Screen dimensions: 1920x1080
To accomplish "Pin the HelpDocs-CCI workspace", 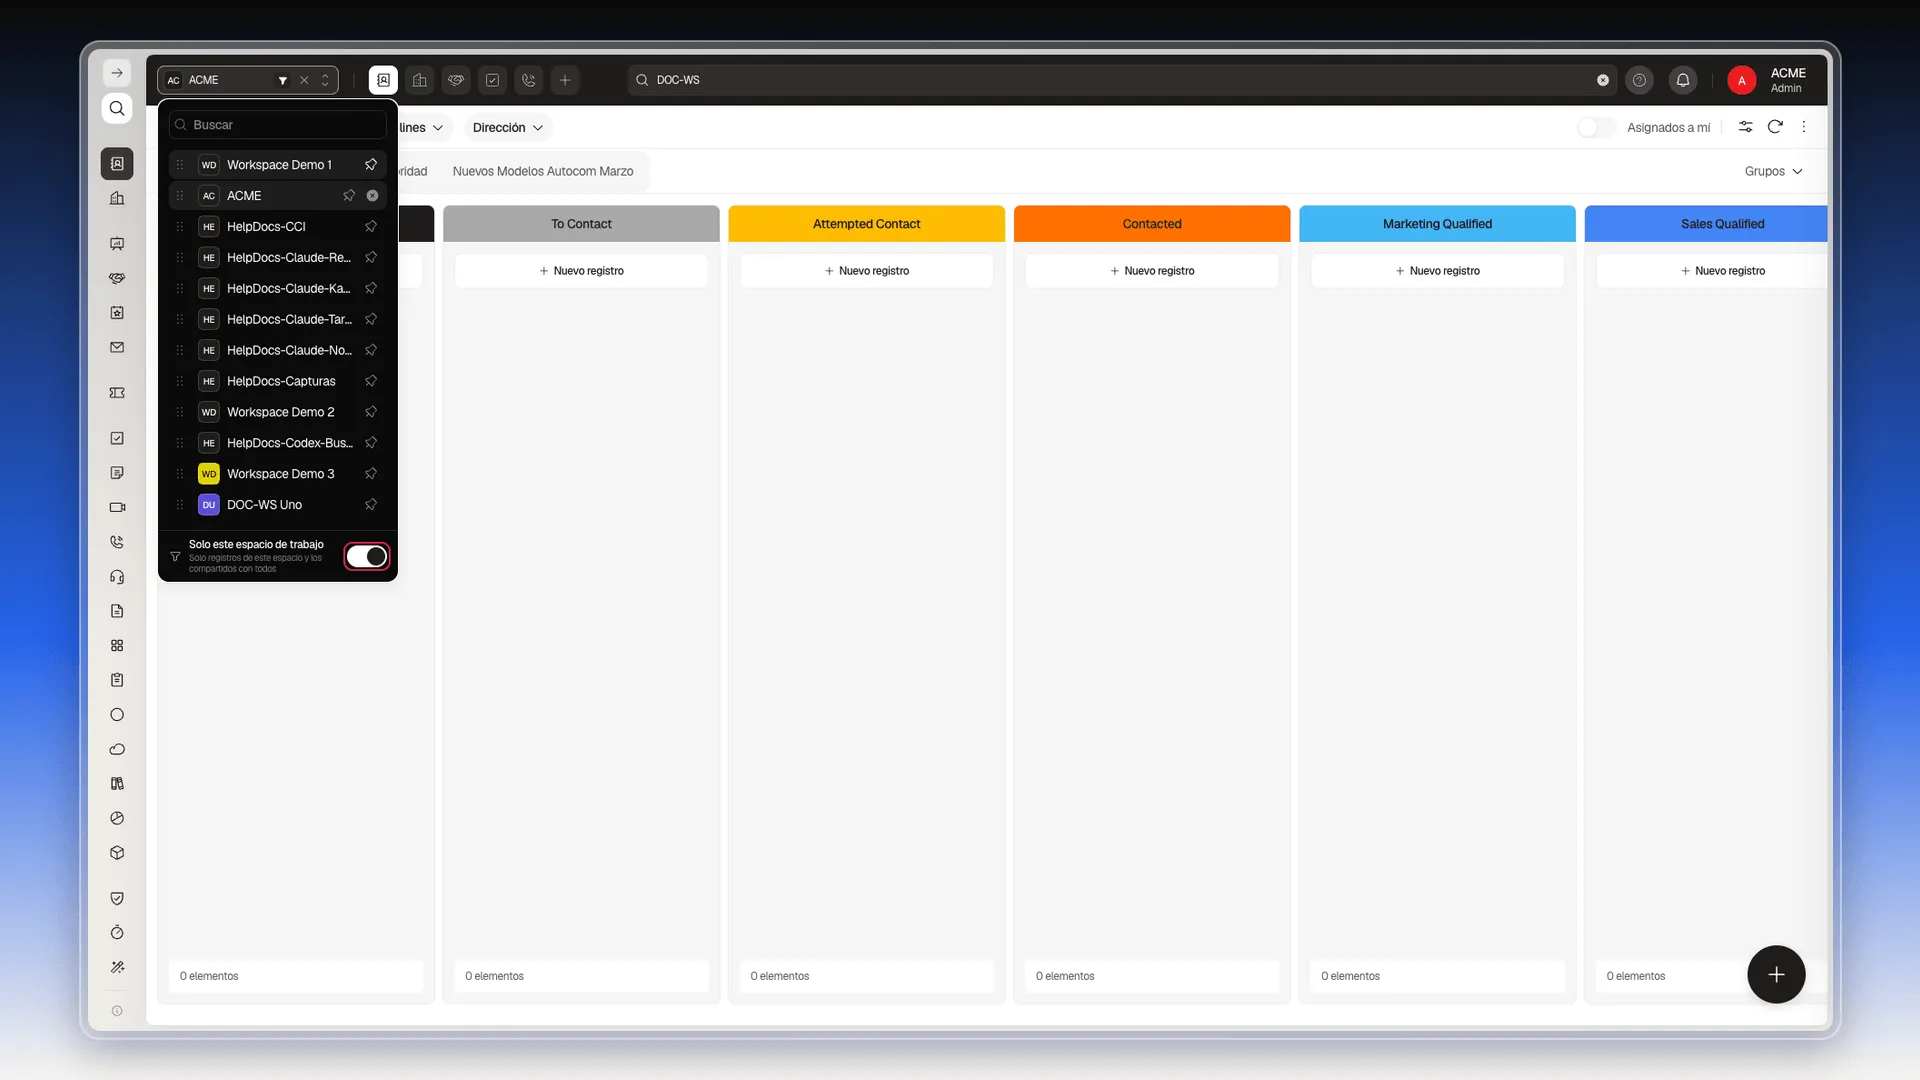I will [x=371, y=227].
